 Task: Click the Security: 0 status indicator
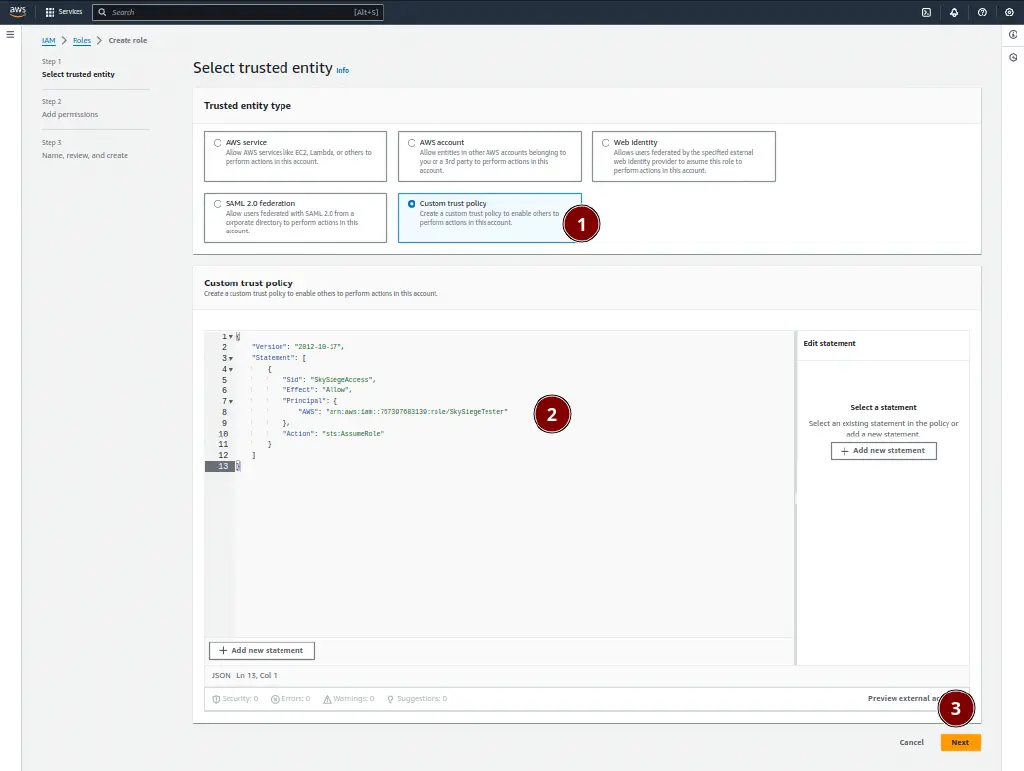click(x=235, y=699)
